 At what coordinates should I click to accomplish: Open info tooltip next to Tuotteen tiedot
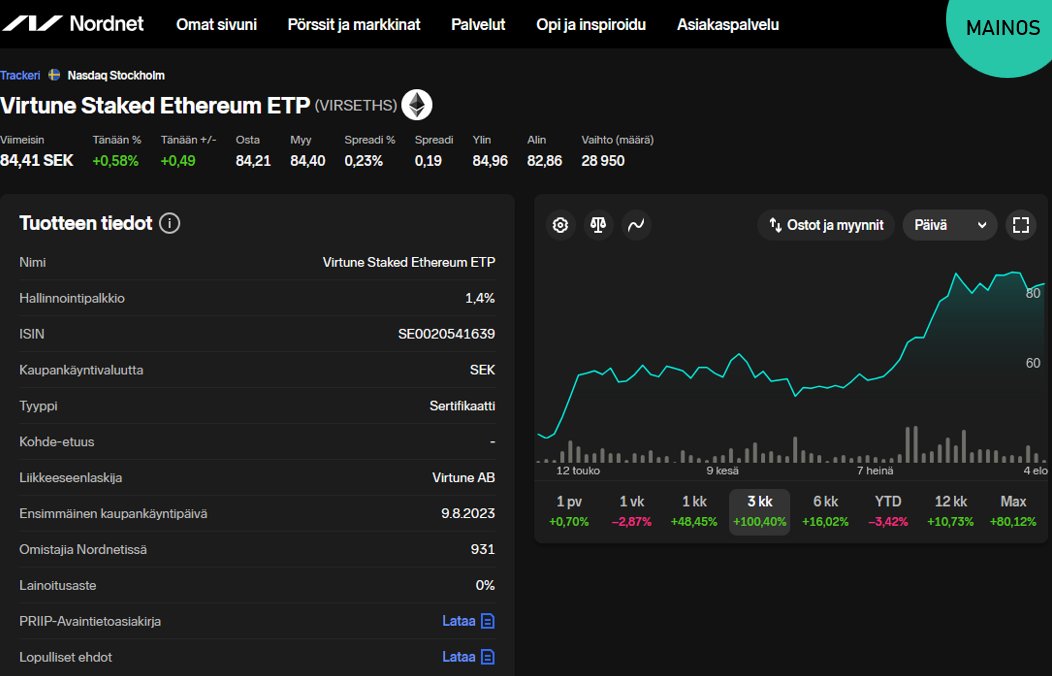click(169, 223)
